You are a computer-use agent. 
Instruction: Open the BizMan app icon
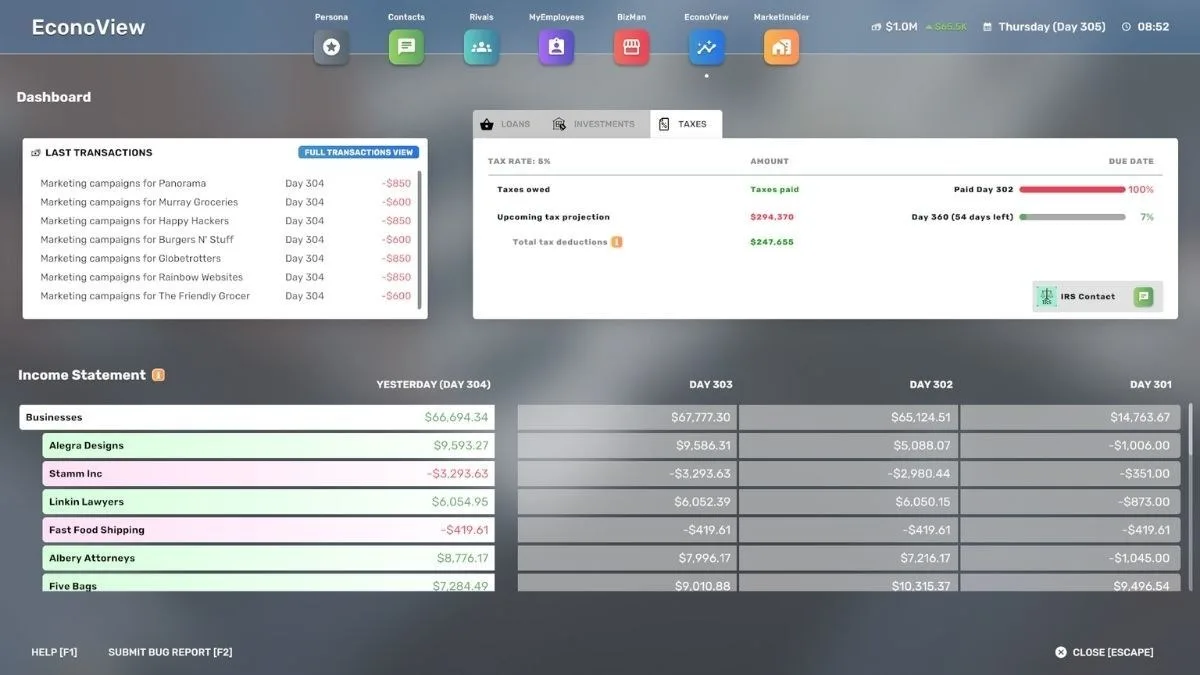click(x=631, y=47)
